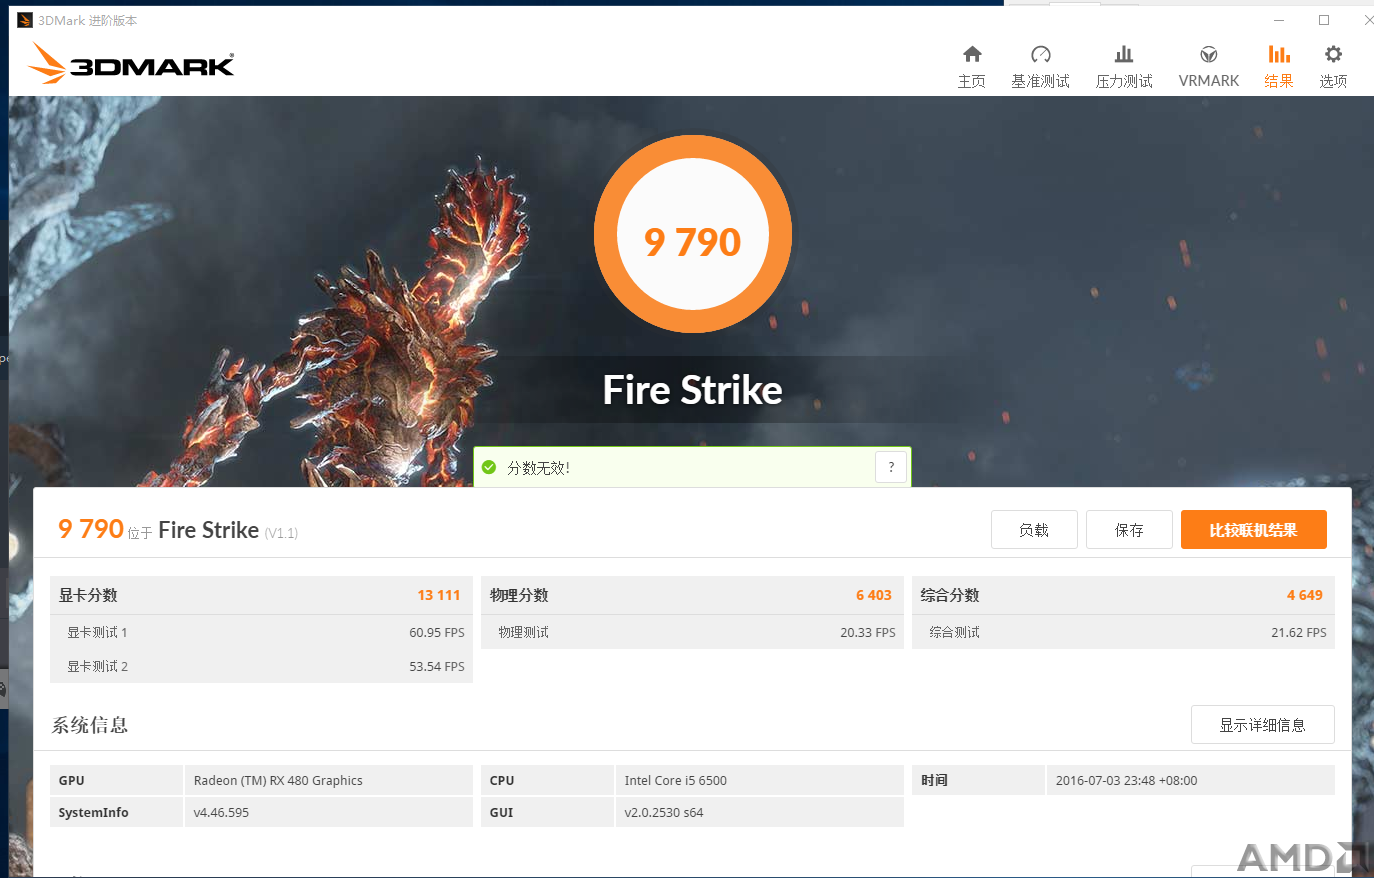Click the 保存 save button
The height and width of the screenshot is (878, 1374).
click(1129, 530)
